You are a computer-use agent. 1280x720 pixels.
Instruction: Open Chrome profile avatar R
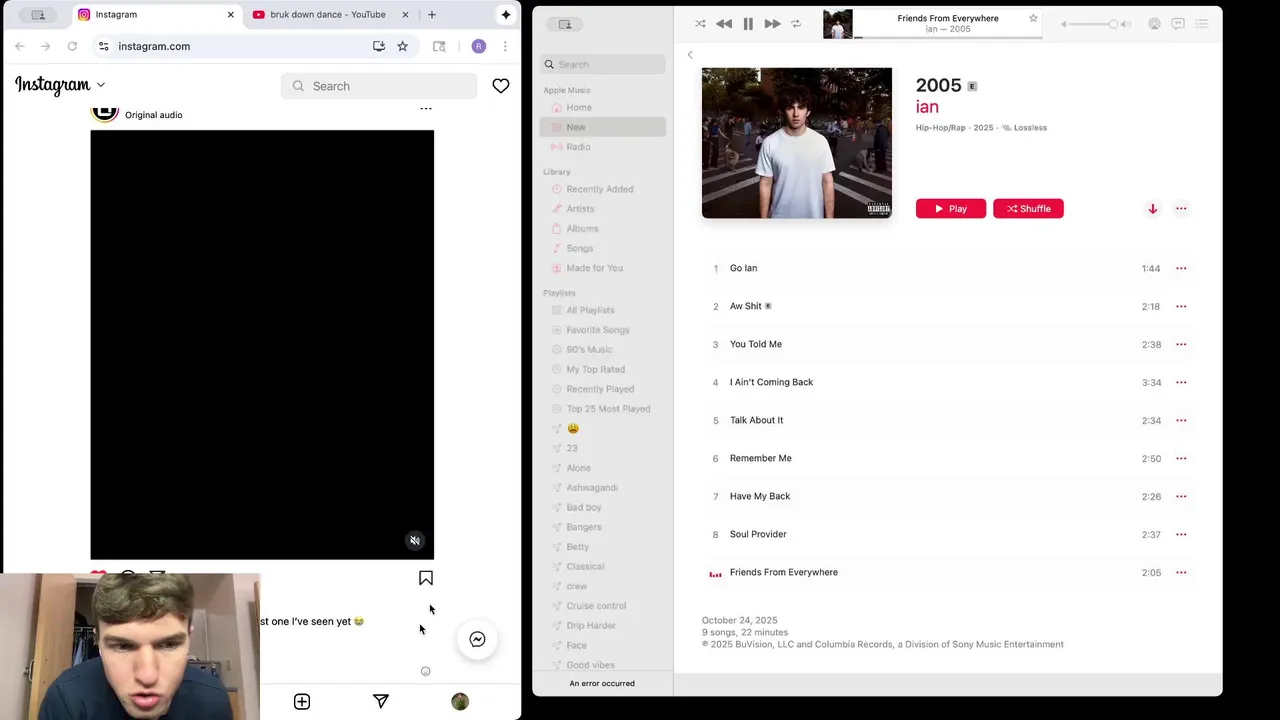pyautogui.click(x=479, y=46)
